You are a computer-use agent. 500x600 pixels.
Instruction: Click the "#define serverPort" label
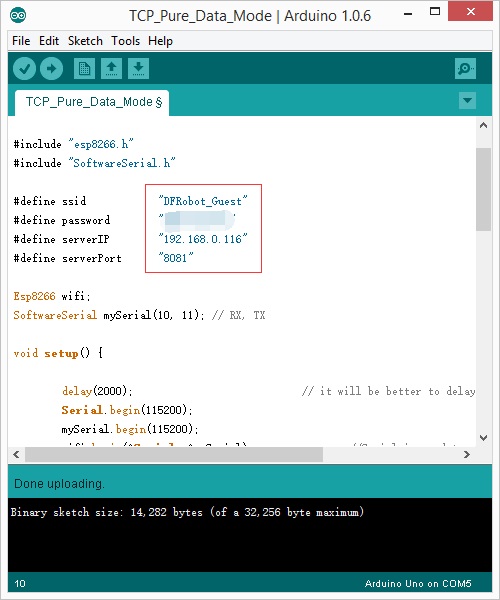(67, 258)
